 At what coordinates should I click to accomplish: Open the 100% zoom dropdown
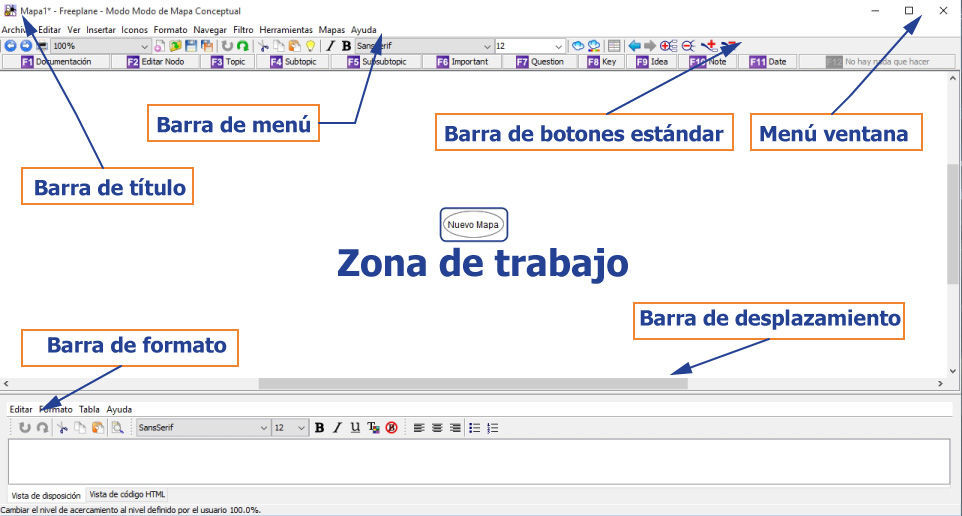click(x=144, y=46)
